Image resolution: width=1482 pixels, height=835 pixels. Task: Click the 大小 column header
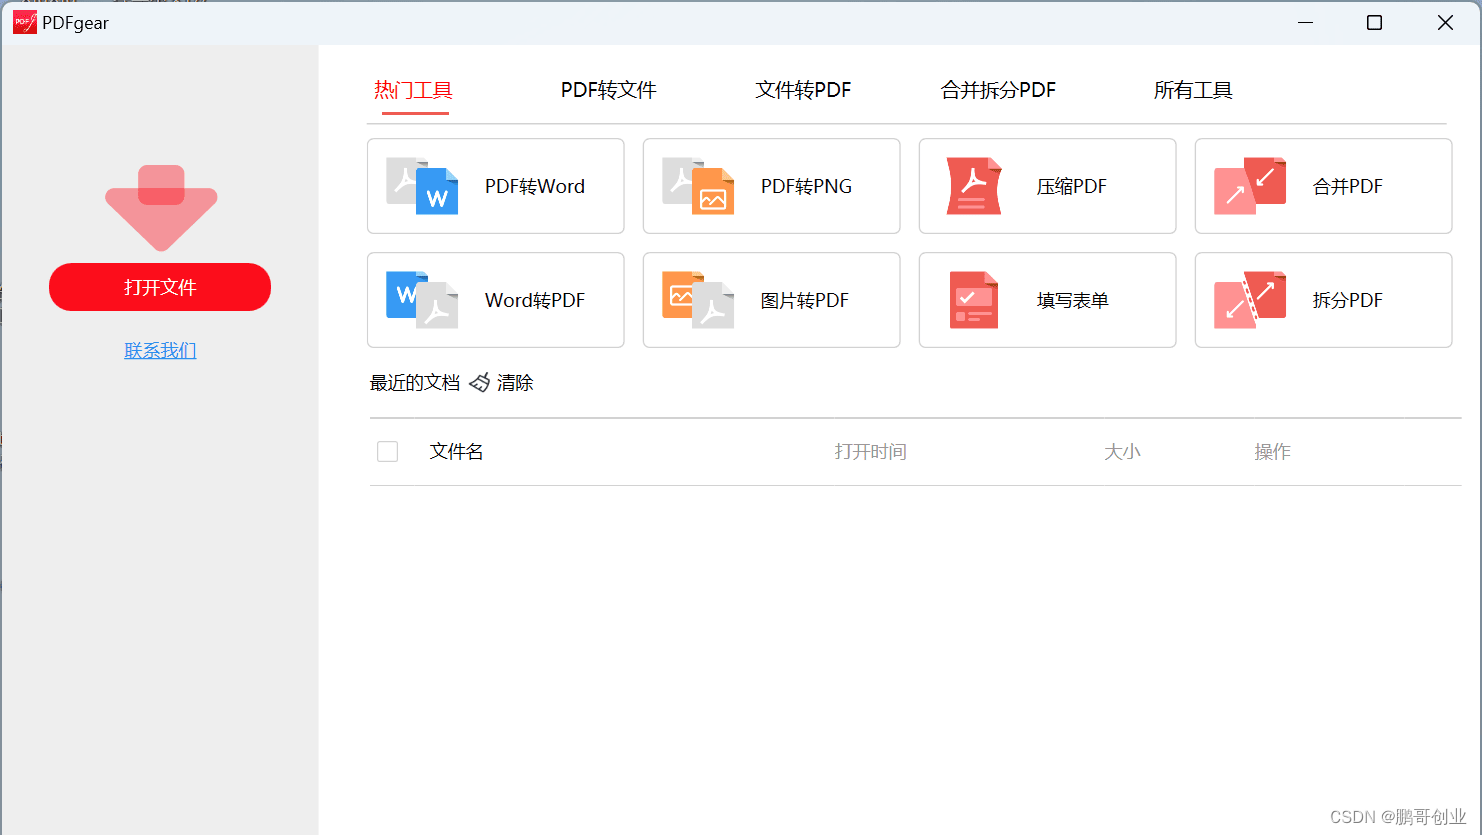point(1122,452)
